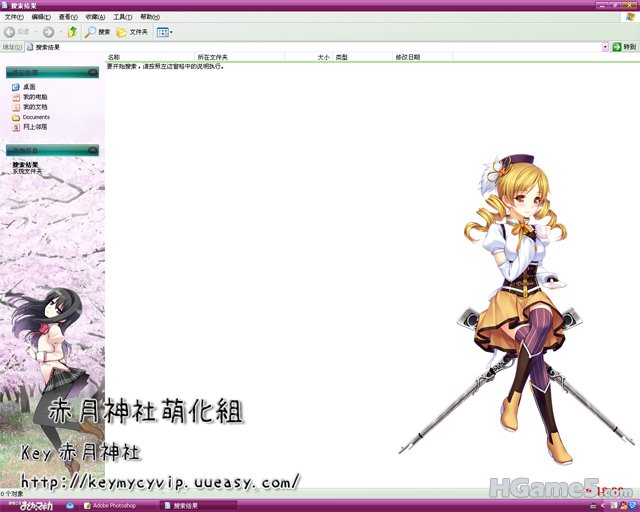Click the 转到 (Go) button
The height and width of the screenshot is (512, 640).
click(624, 47)
